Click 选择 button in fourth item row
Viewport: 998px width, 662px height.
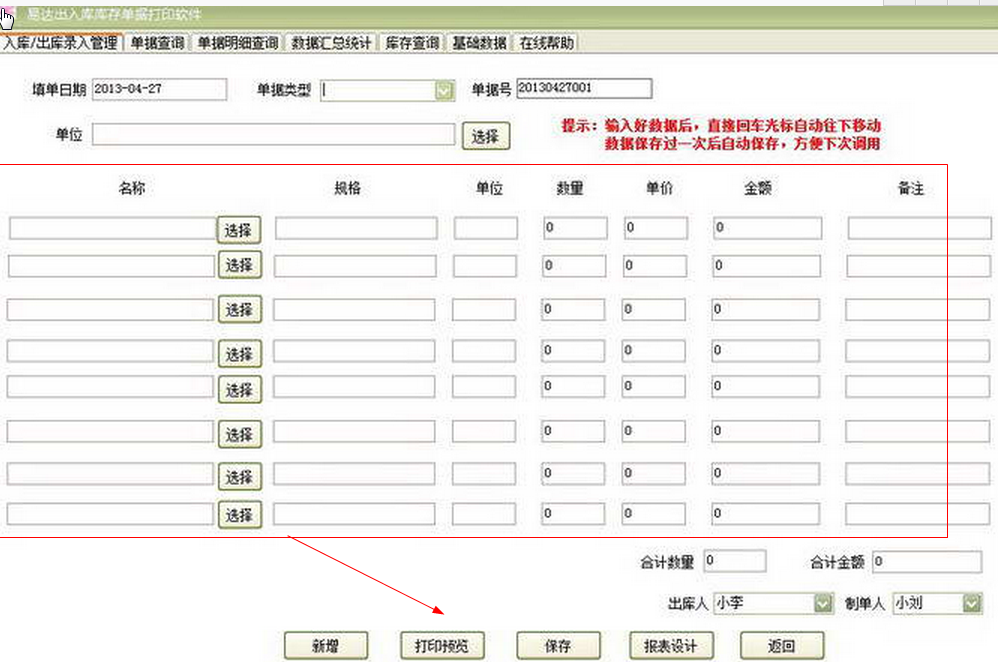239,354
